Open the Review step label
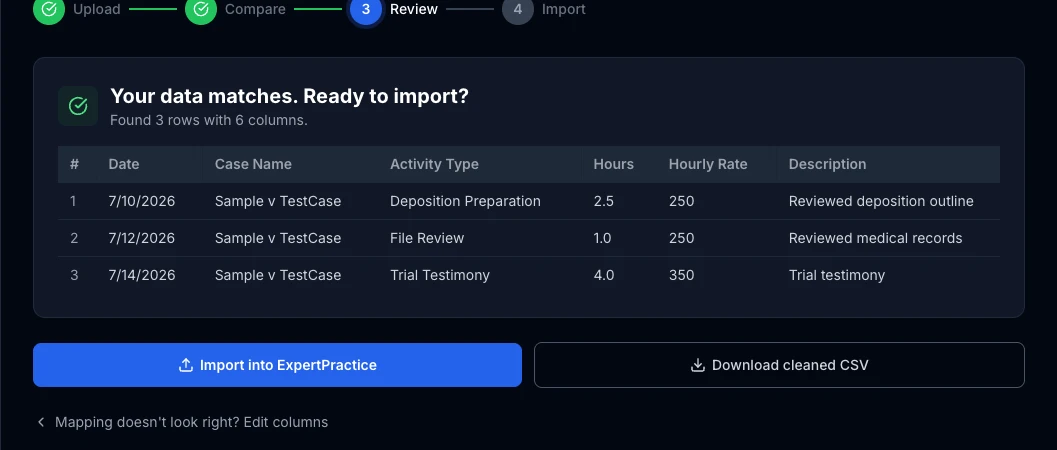Image resolution: width=1057 pixels, height=450 pixels. 414,9
